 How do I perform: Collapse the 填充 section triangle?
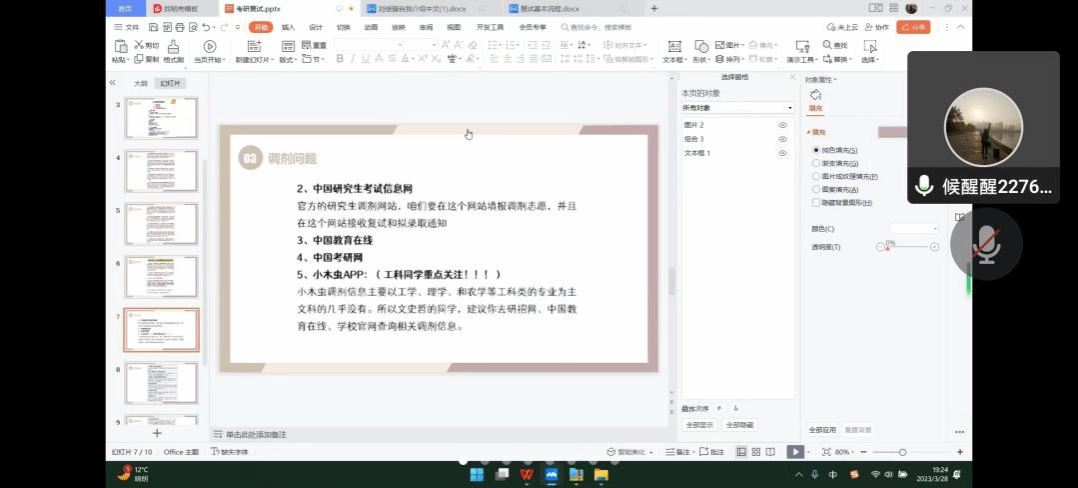tap(808, 132)
